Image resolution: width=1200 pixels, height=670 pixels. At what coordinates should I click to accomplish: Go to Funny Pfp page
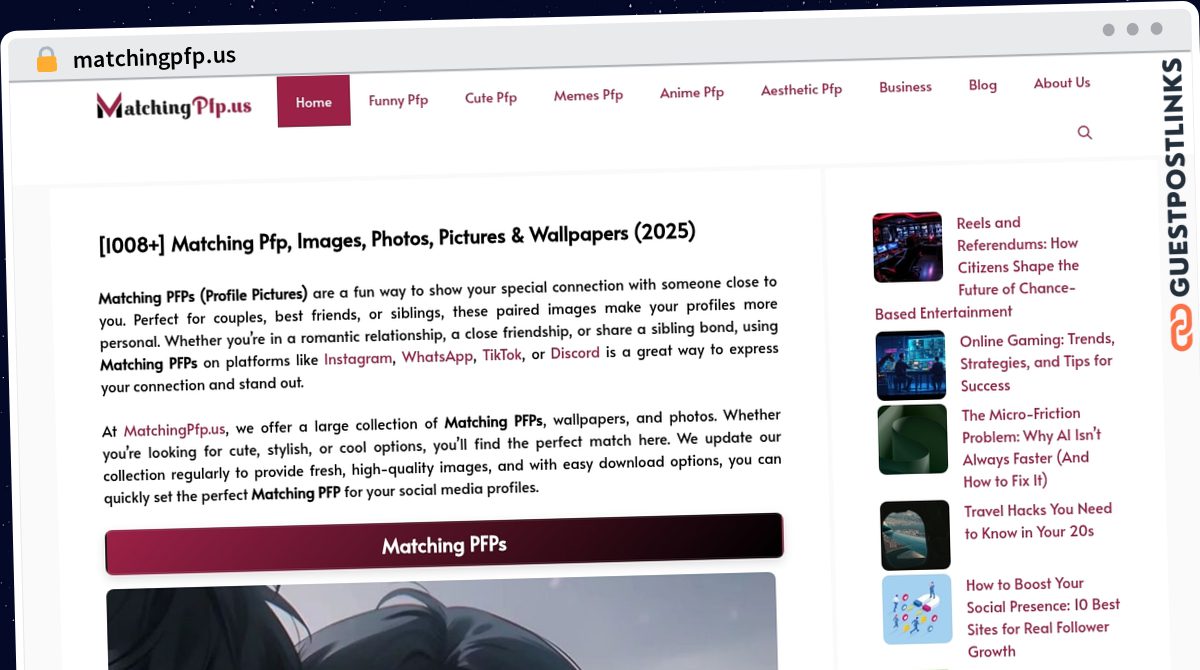(398, 100)
